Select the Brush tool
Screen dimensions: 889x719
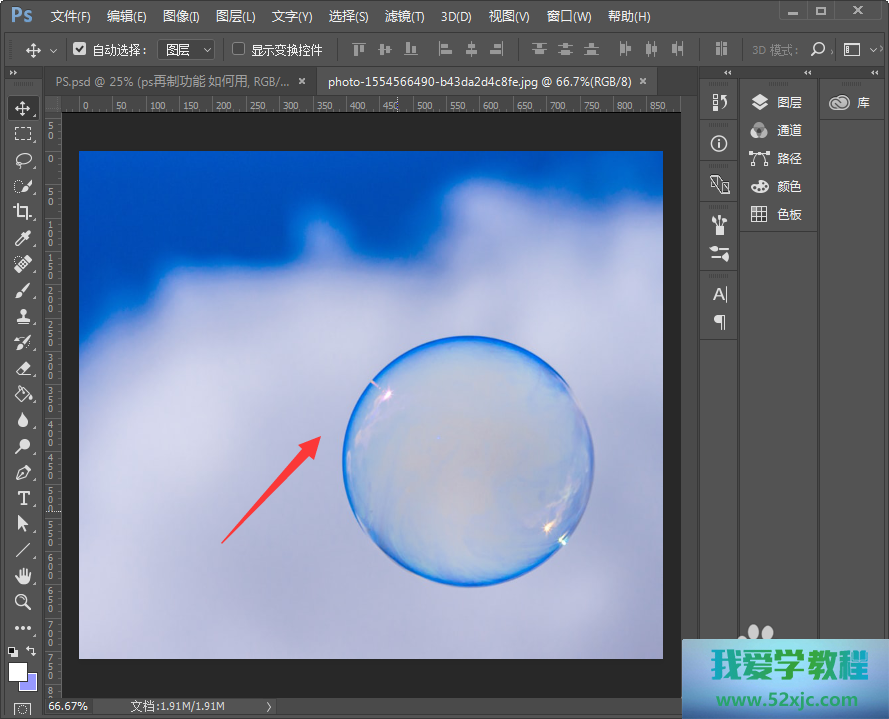[x=23, y=290]
